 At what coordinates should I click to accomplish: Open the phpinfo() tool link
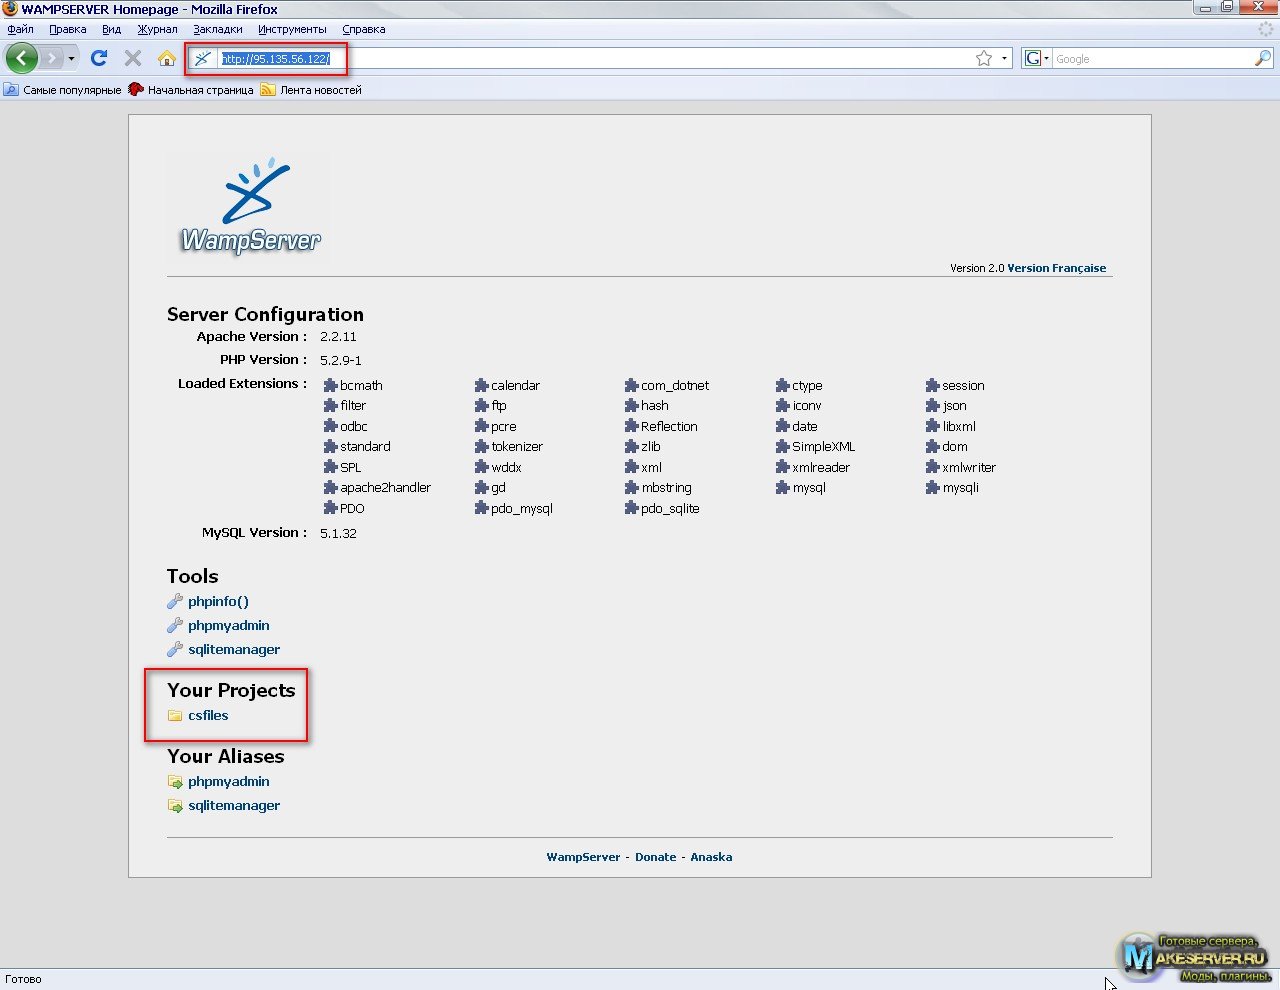pyautogui.click(x=218, y=601)
